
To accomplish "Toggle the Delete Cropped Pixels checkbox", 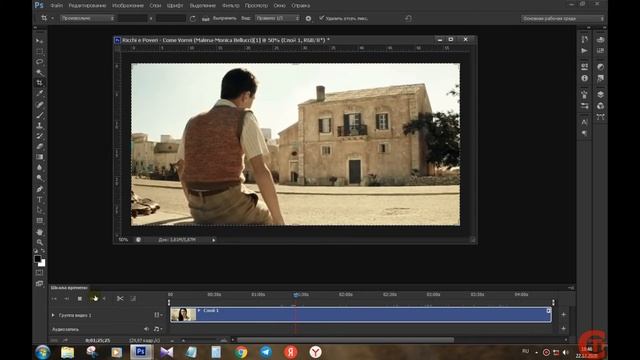I will coord(321,18).
